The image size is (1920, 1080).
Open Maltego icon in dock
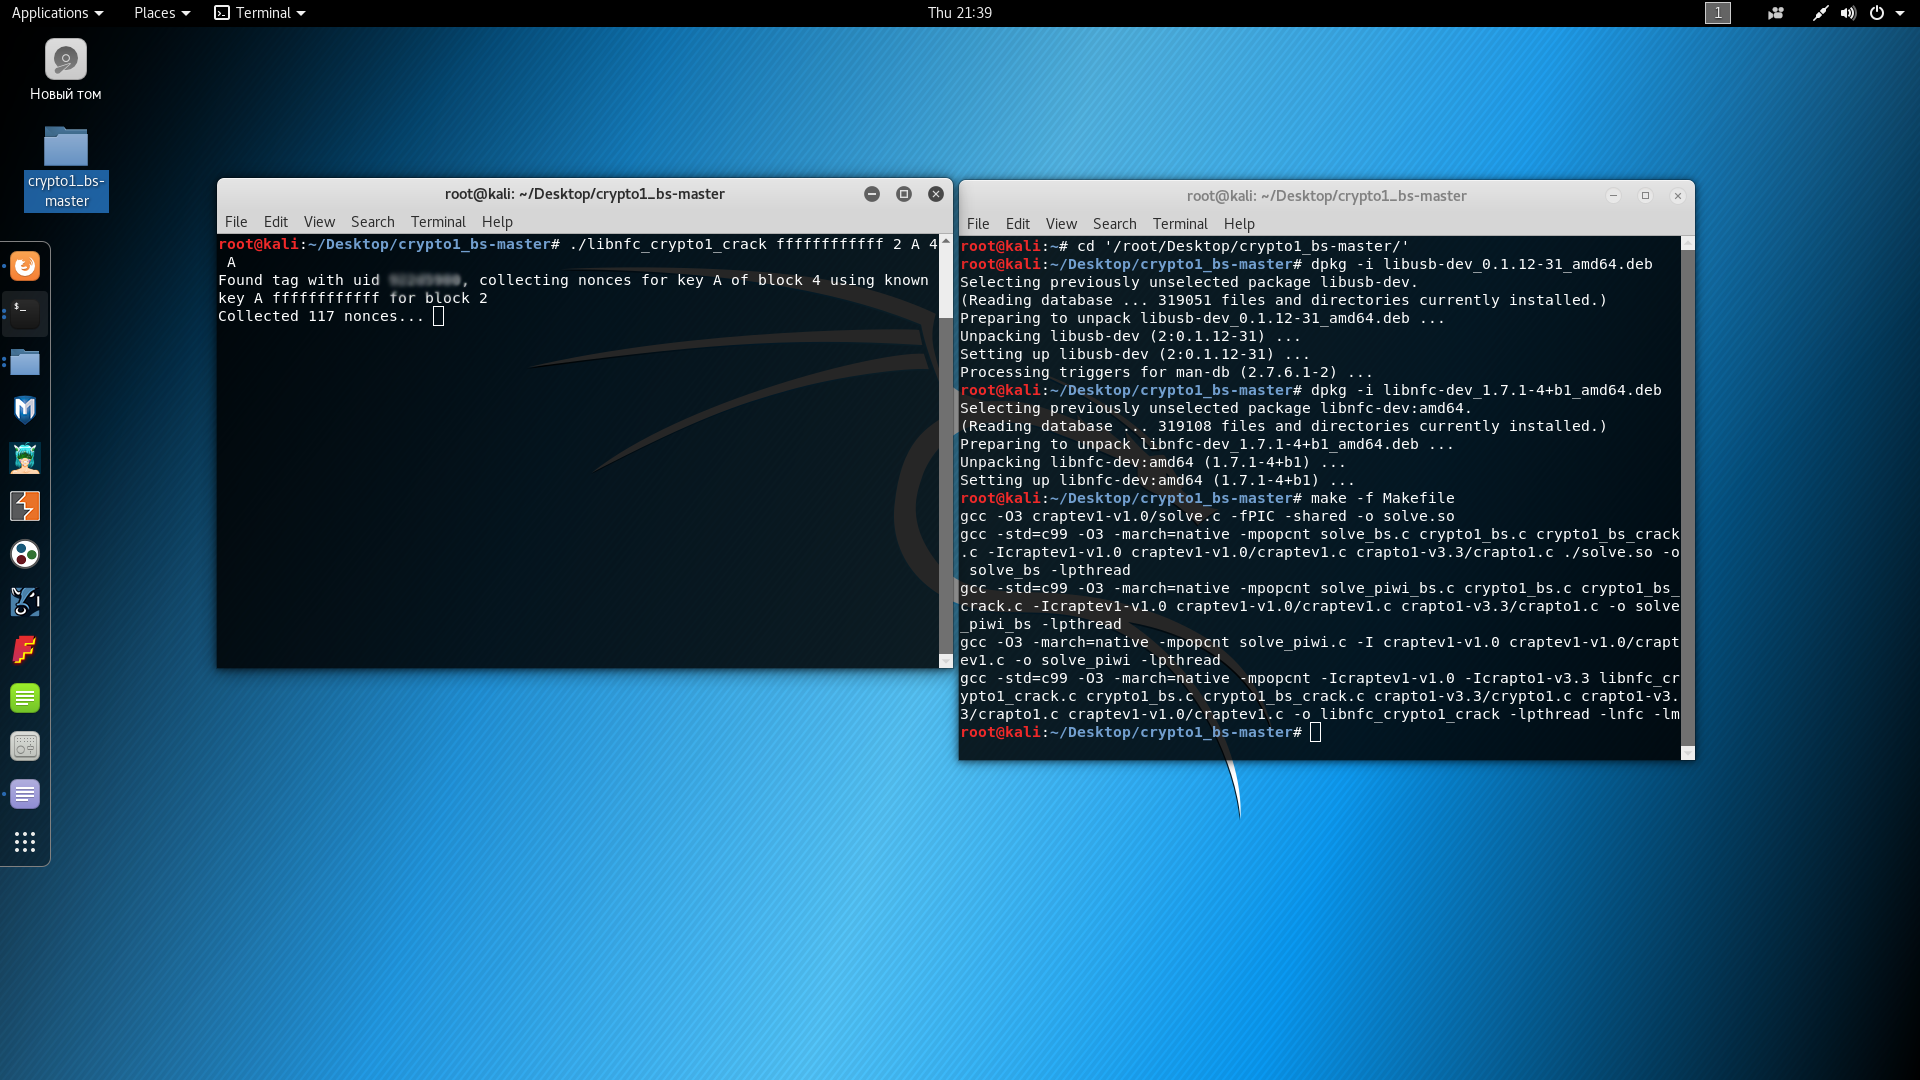pyautogui.click(x=25, y=554)
